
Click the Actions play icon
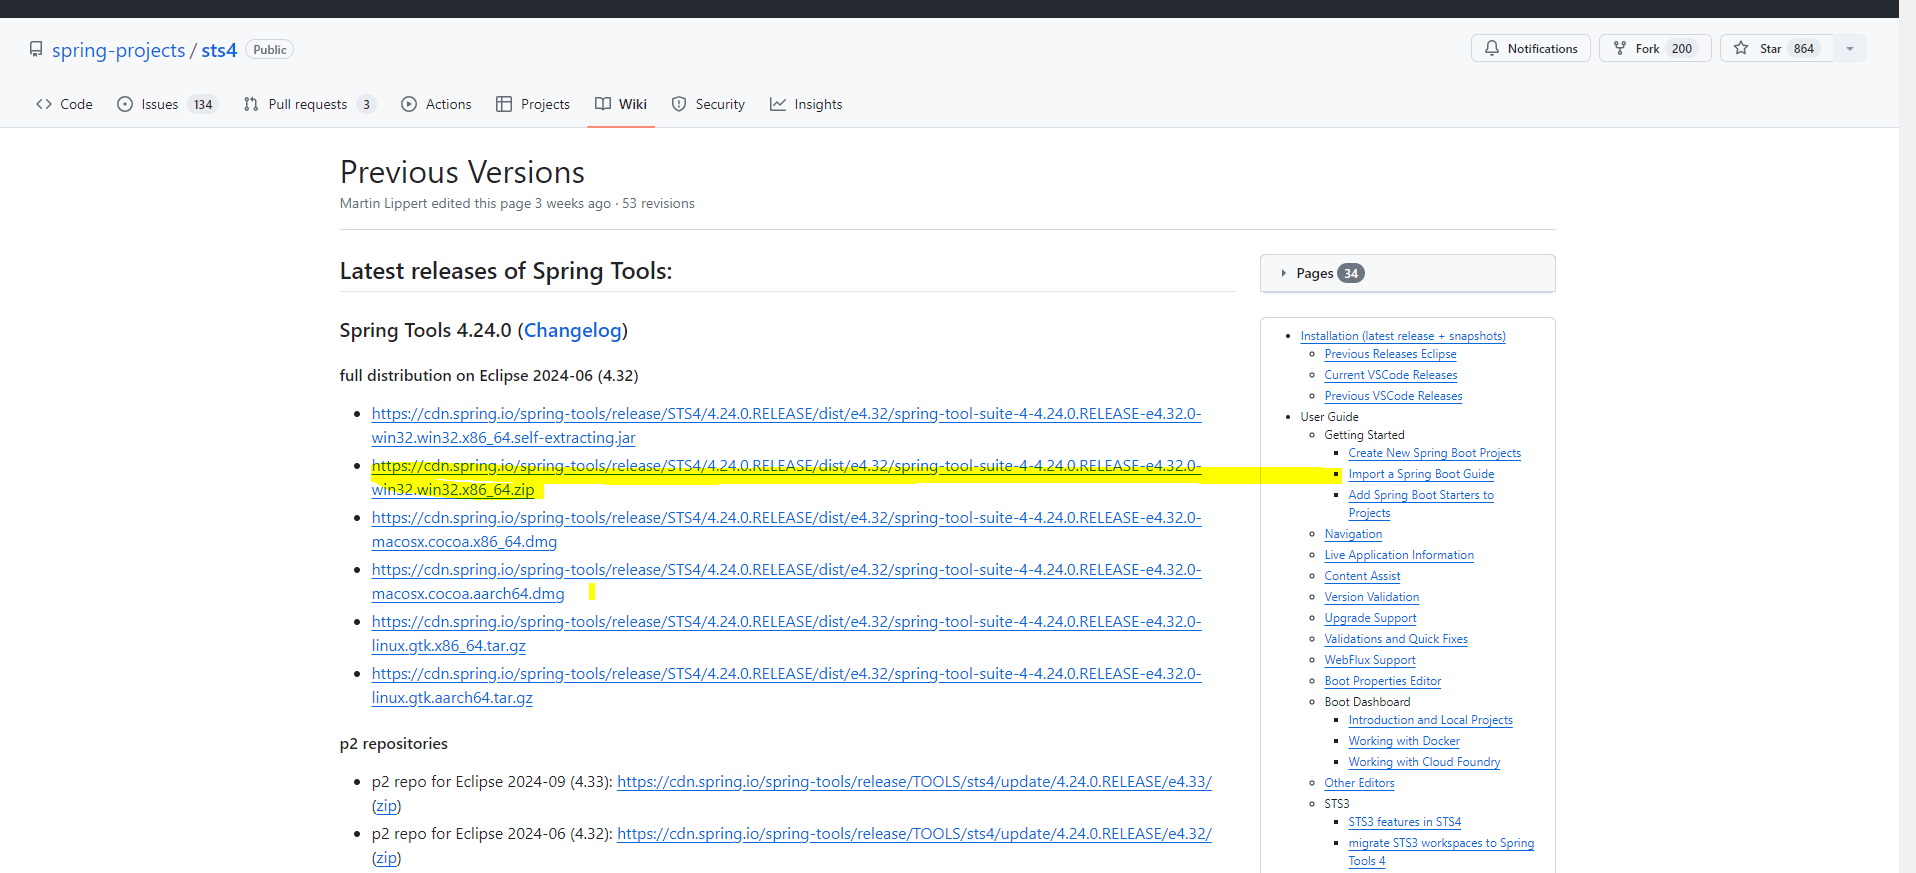pos(409,104)
